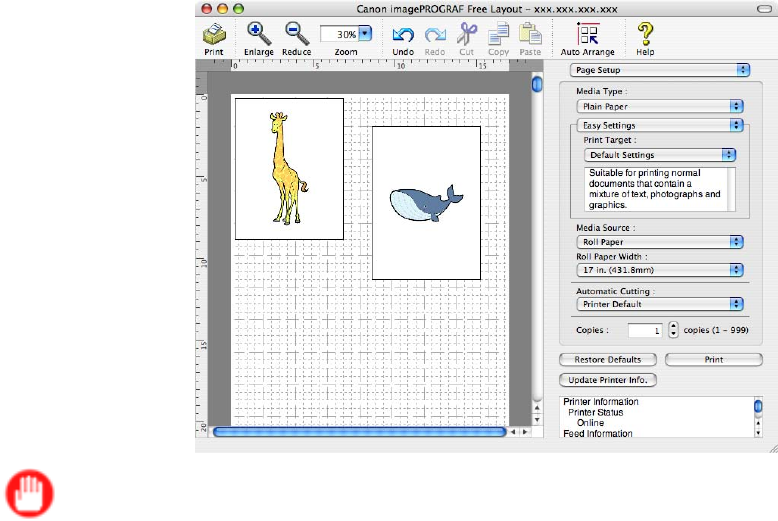Click the preview scroll-up arrow

pos(537,408)
